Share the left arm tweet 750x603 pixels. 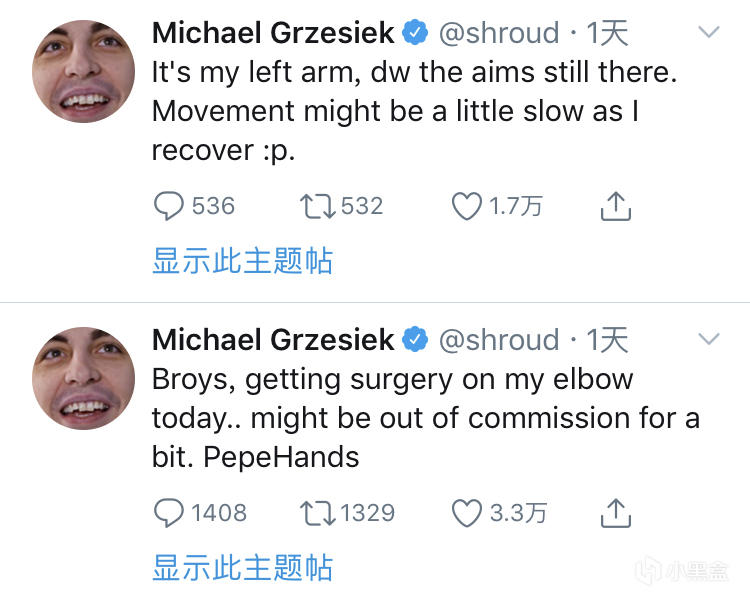coord(615,206)
